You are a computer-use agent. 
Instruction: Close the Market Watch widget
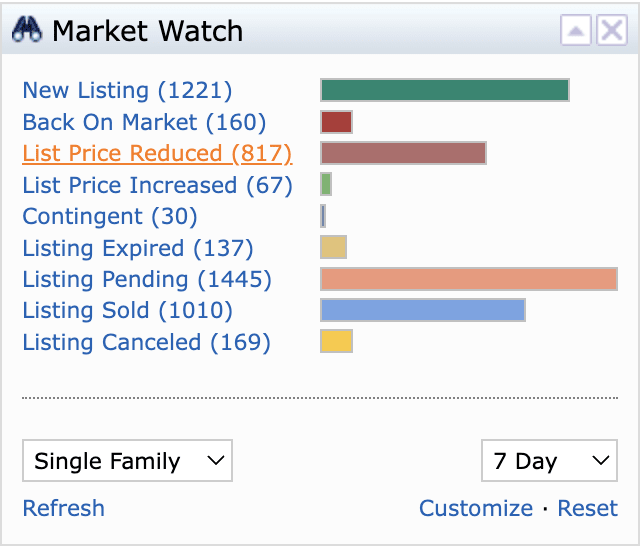click(x=611, y=31)
